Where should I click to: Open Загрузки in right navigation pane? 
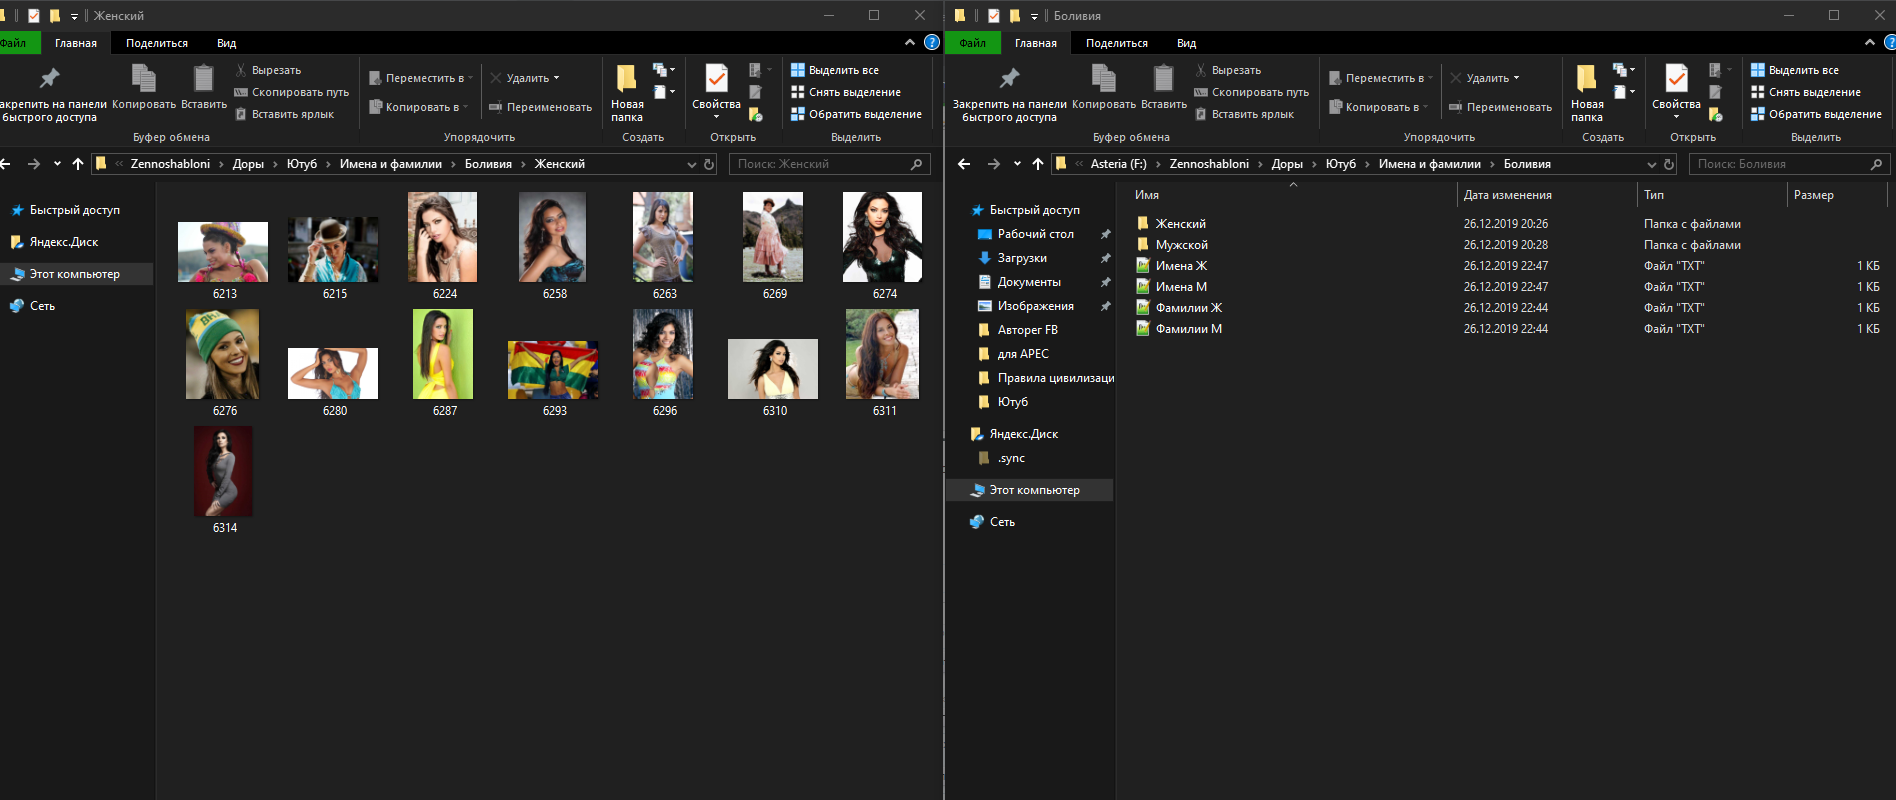tap(1021, 258)
